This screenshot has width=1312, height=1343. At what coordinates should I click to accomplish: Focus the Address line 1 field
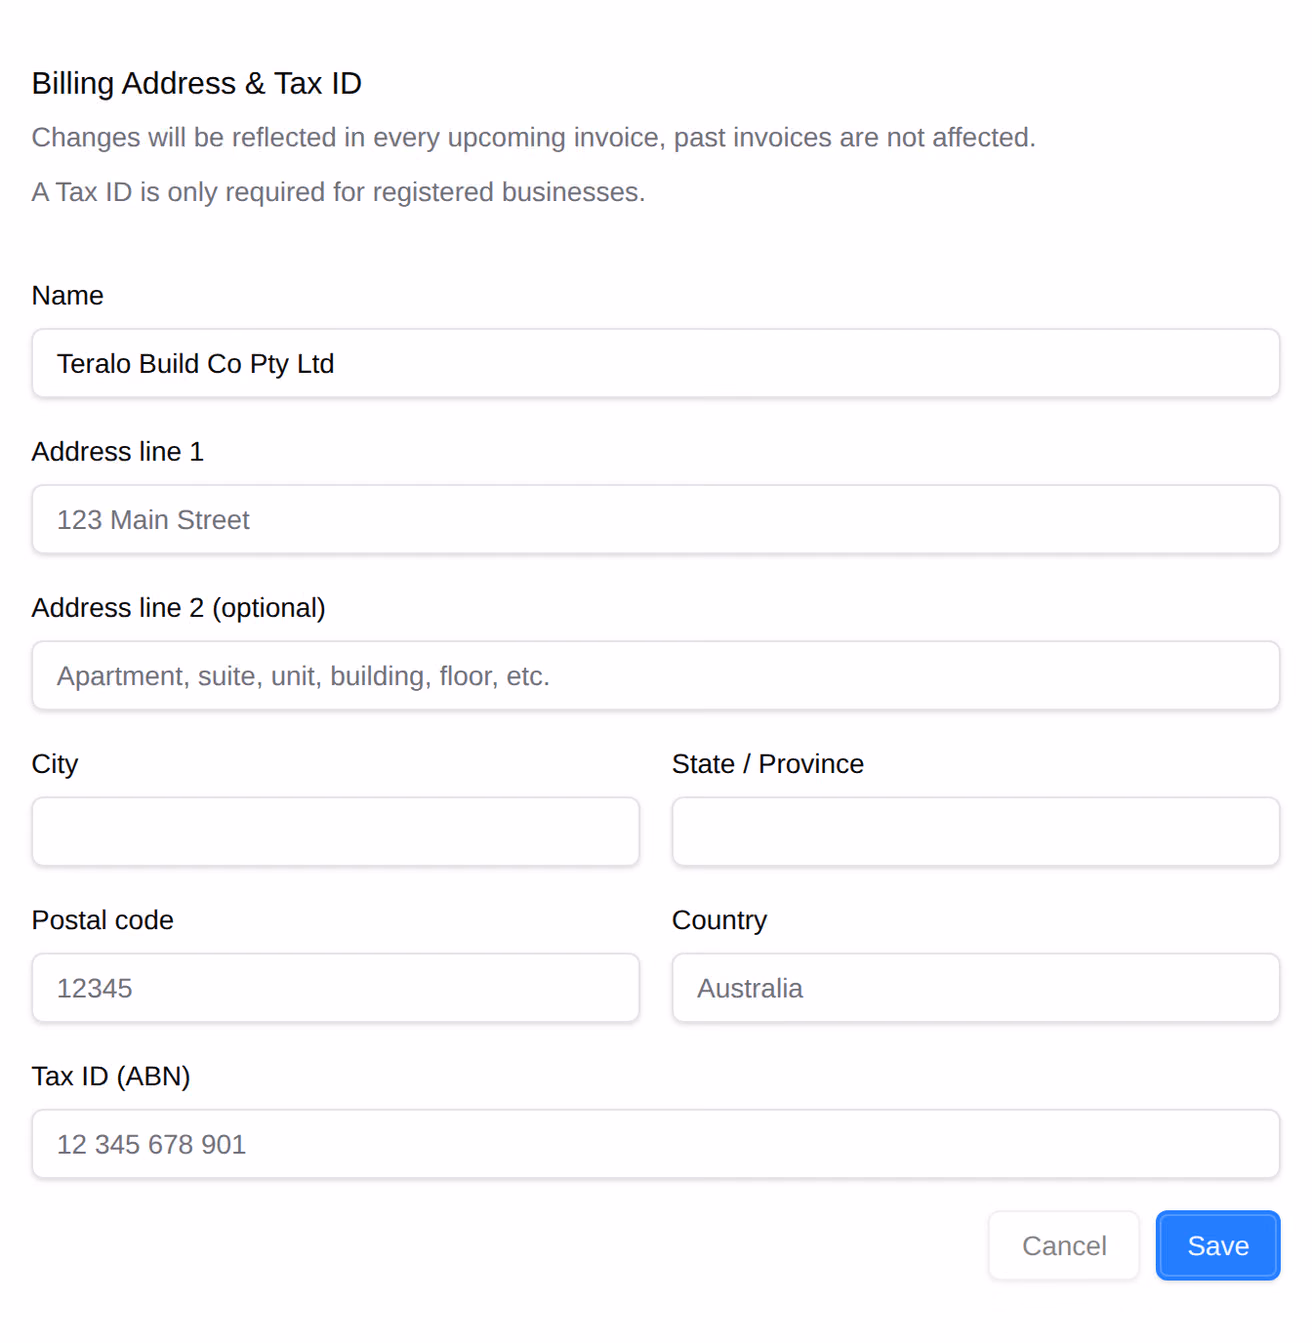(656, 519)
